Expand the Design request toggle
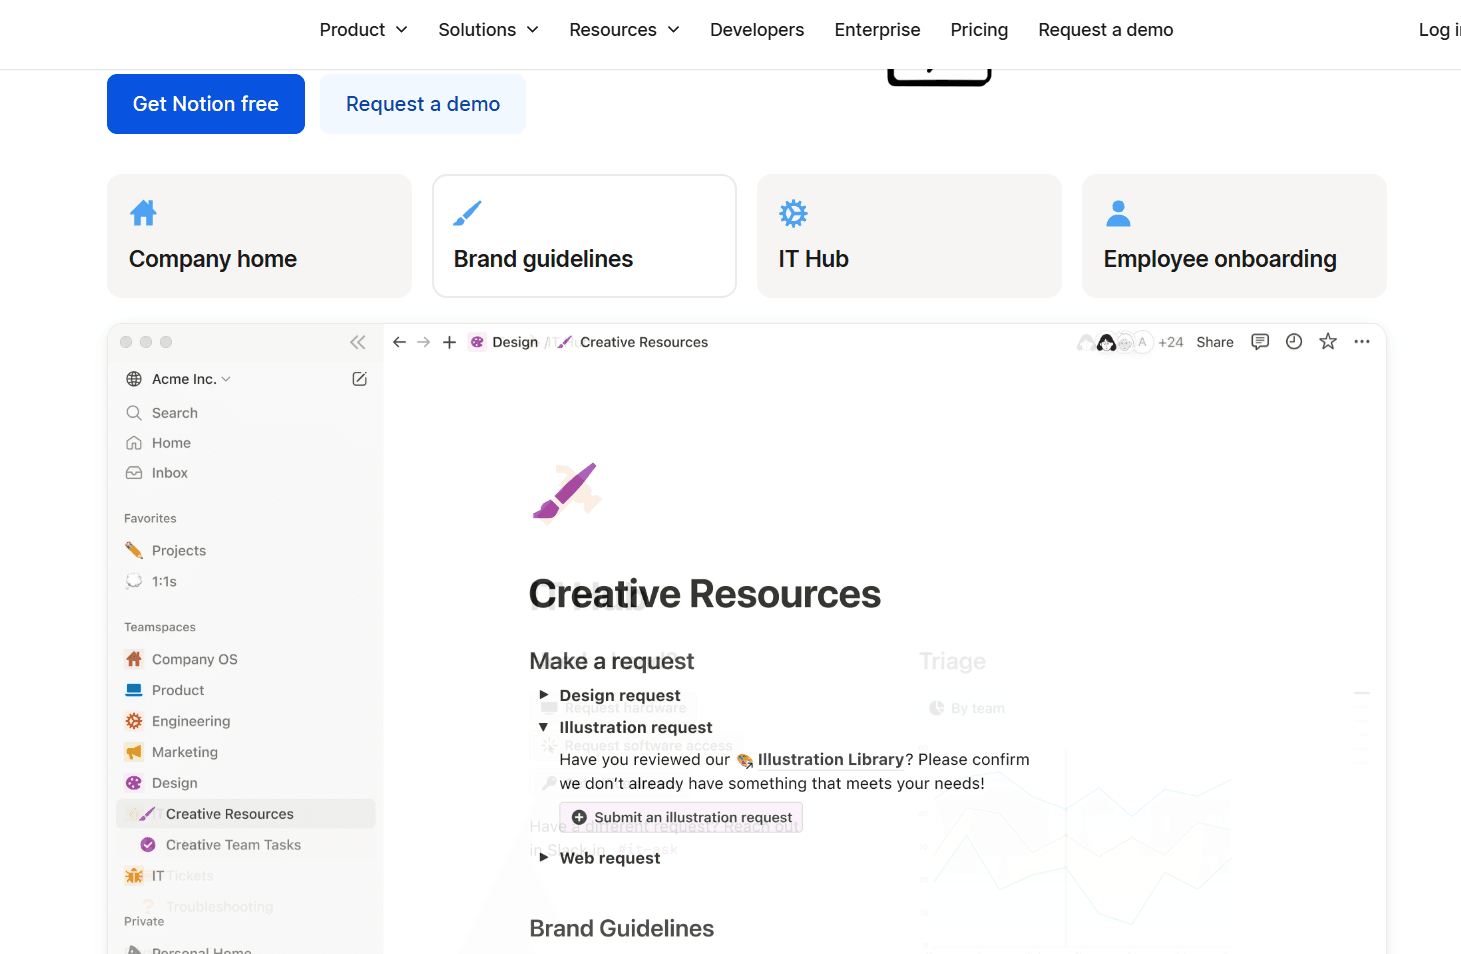The image size is (1461, 954). click(544, 695)
